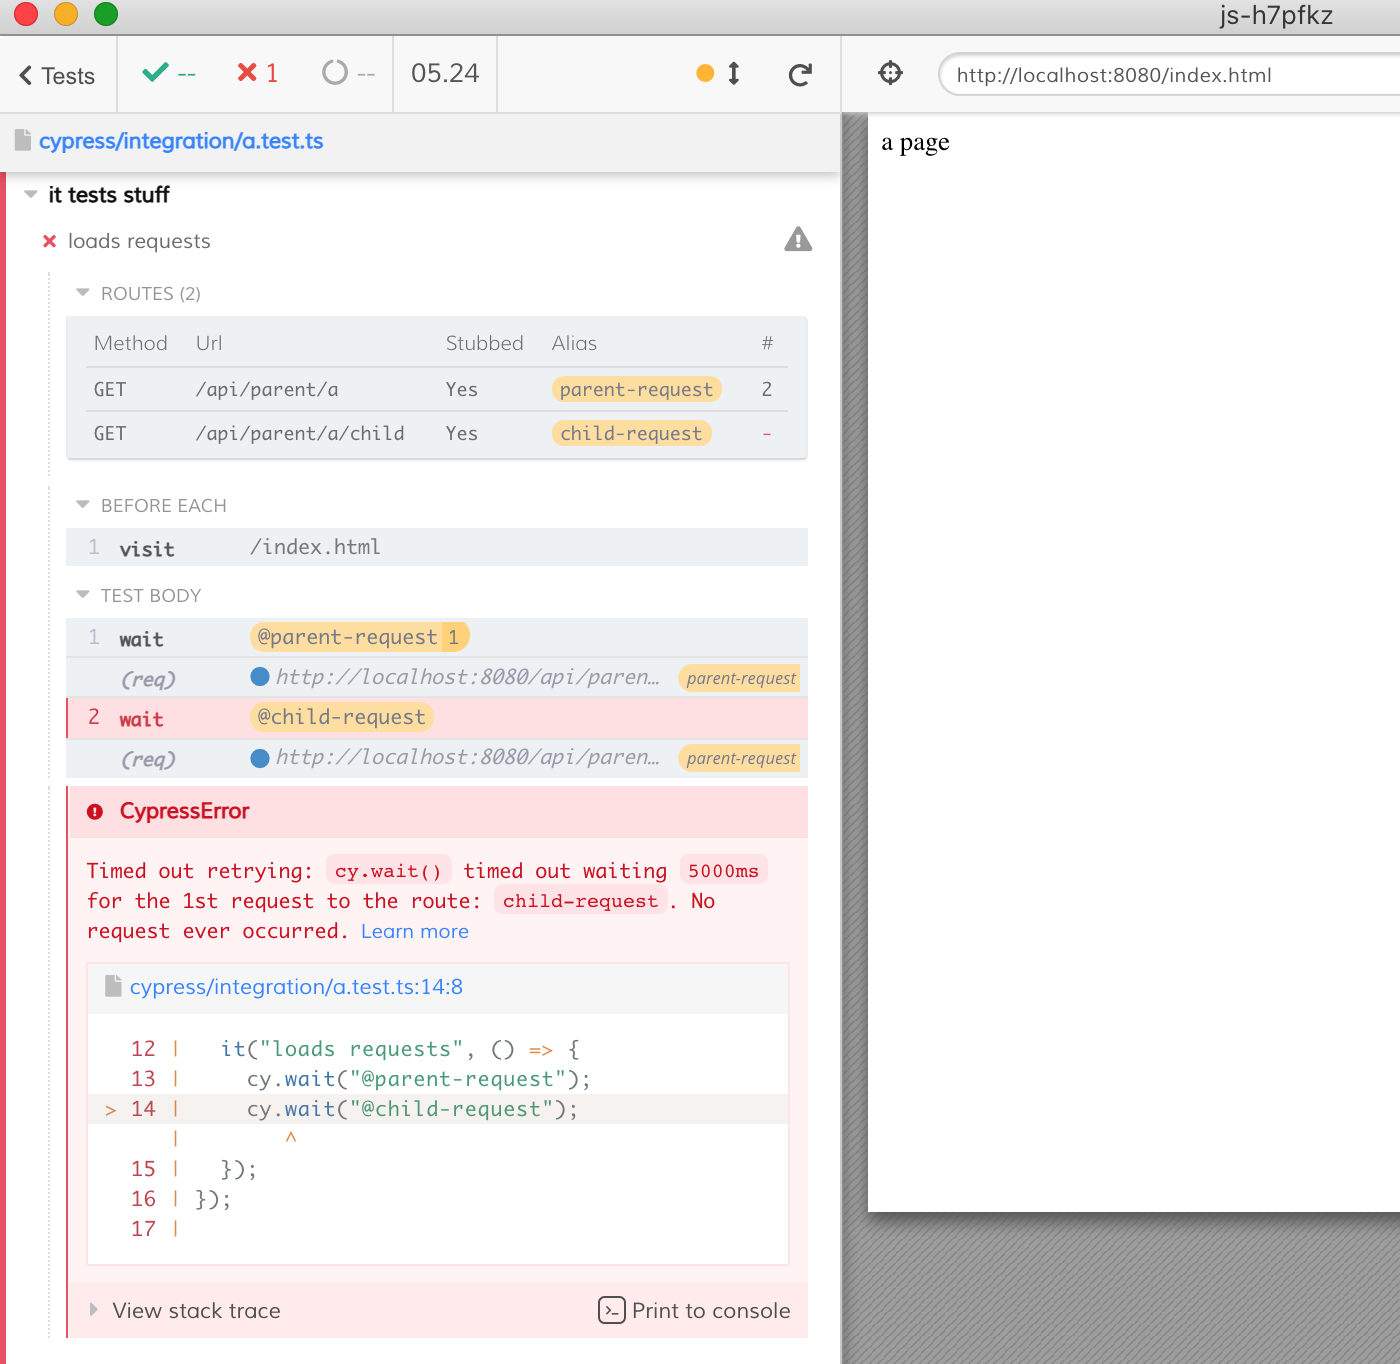Collapse the 'it tests stuff' suite

click(30, 194)
